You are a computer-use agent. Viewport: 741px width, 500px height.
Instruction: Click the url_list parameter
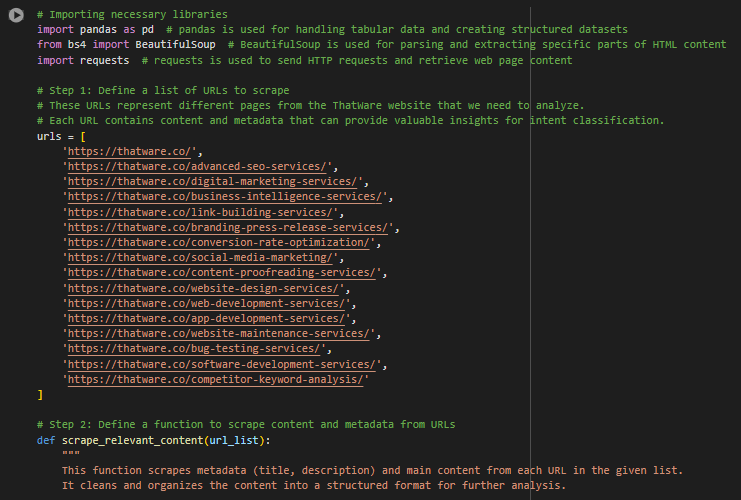(234, 440)
